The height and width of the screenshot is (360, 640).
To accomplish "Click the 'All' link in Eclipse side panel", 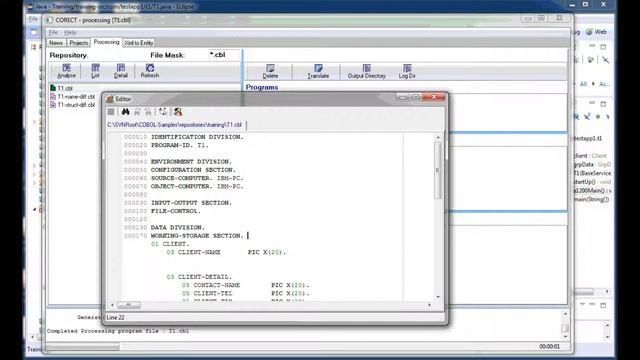I will pyautogui.click(x=583, y=84).
